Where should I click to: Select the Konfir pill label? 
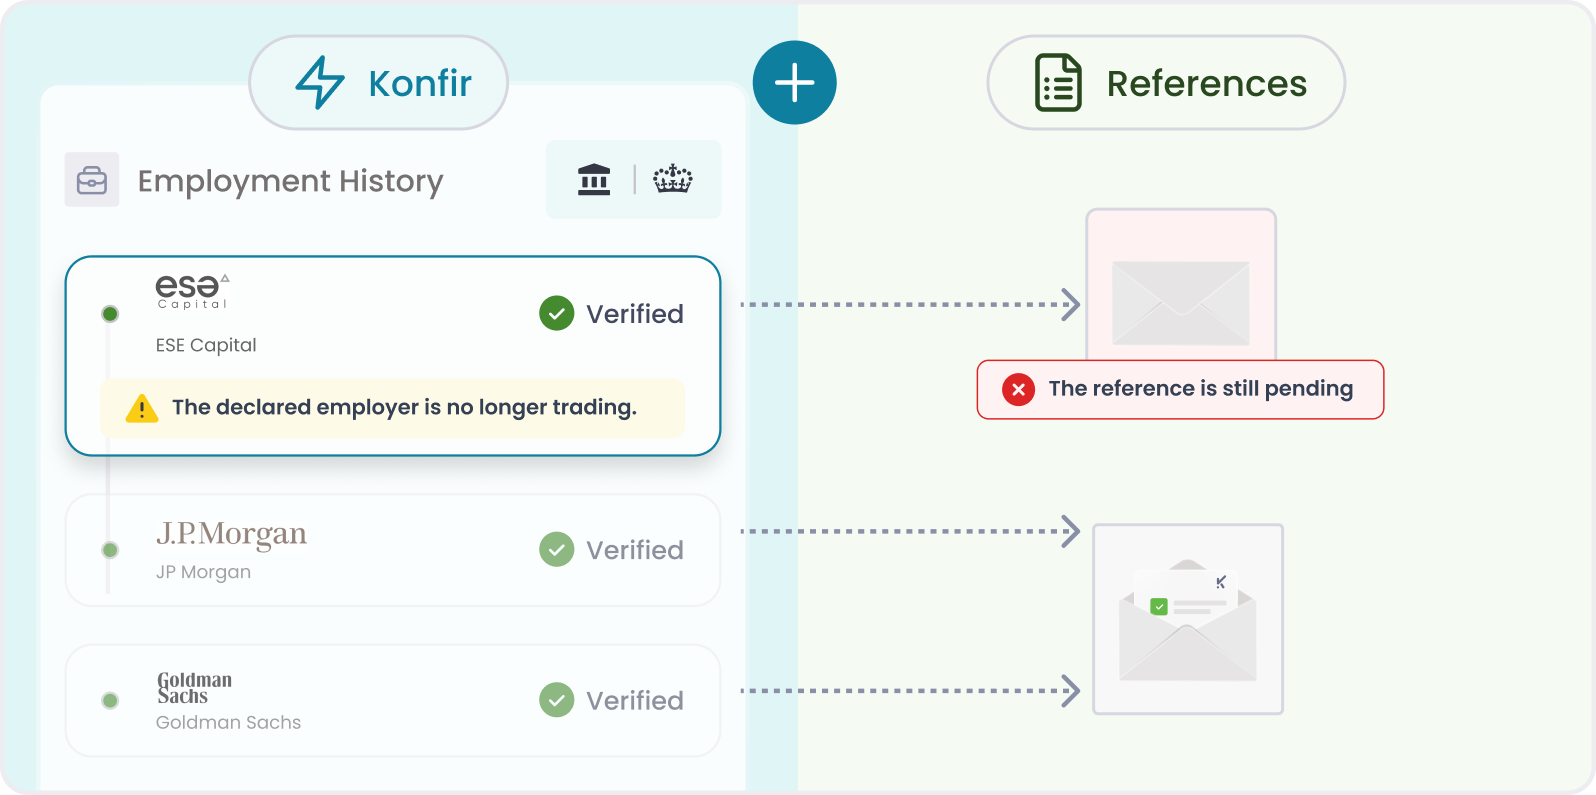[378, 83]
